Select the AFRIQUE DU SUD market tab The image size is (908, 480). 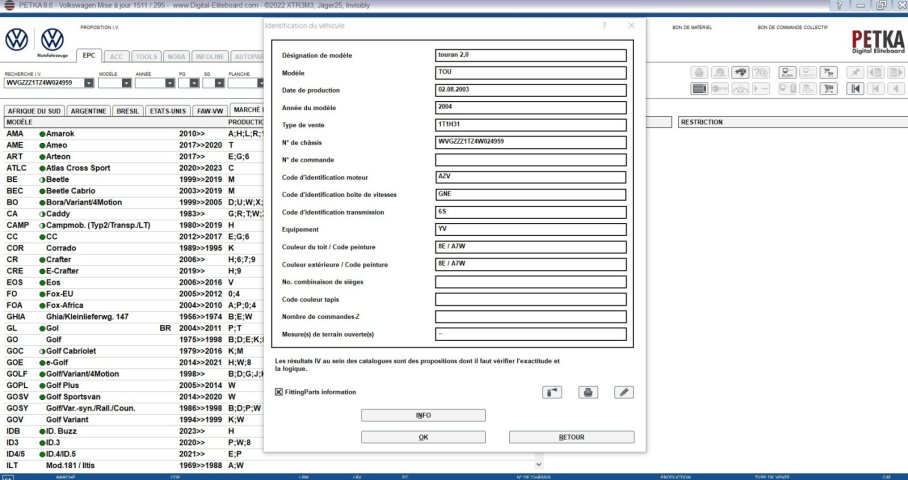tap(34, 111)
